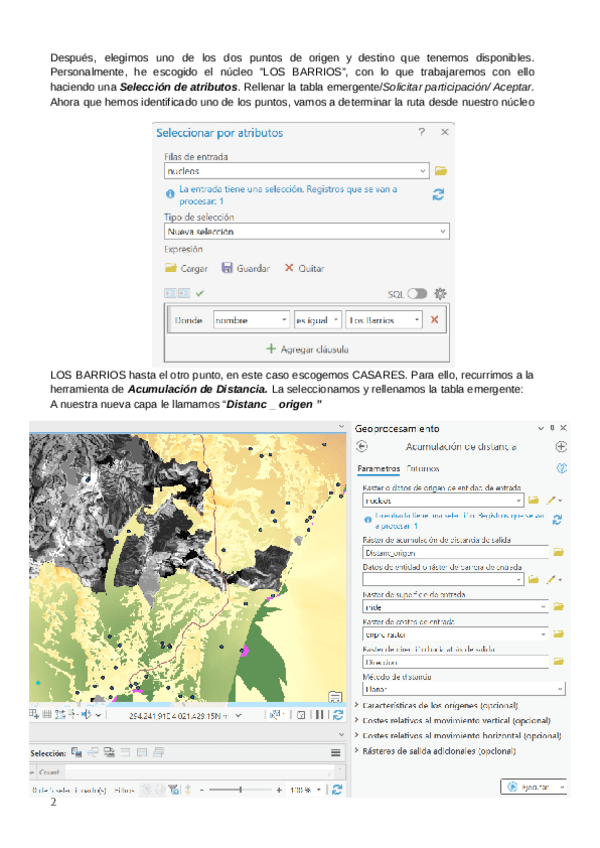600x848 pixels.
Task: Click Agregar cláusula button
Action: (x=307, y=349)
